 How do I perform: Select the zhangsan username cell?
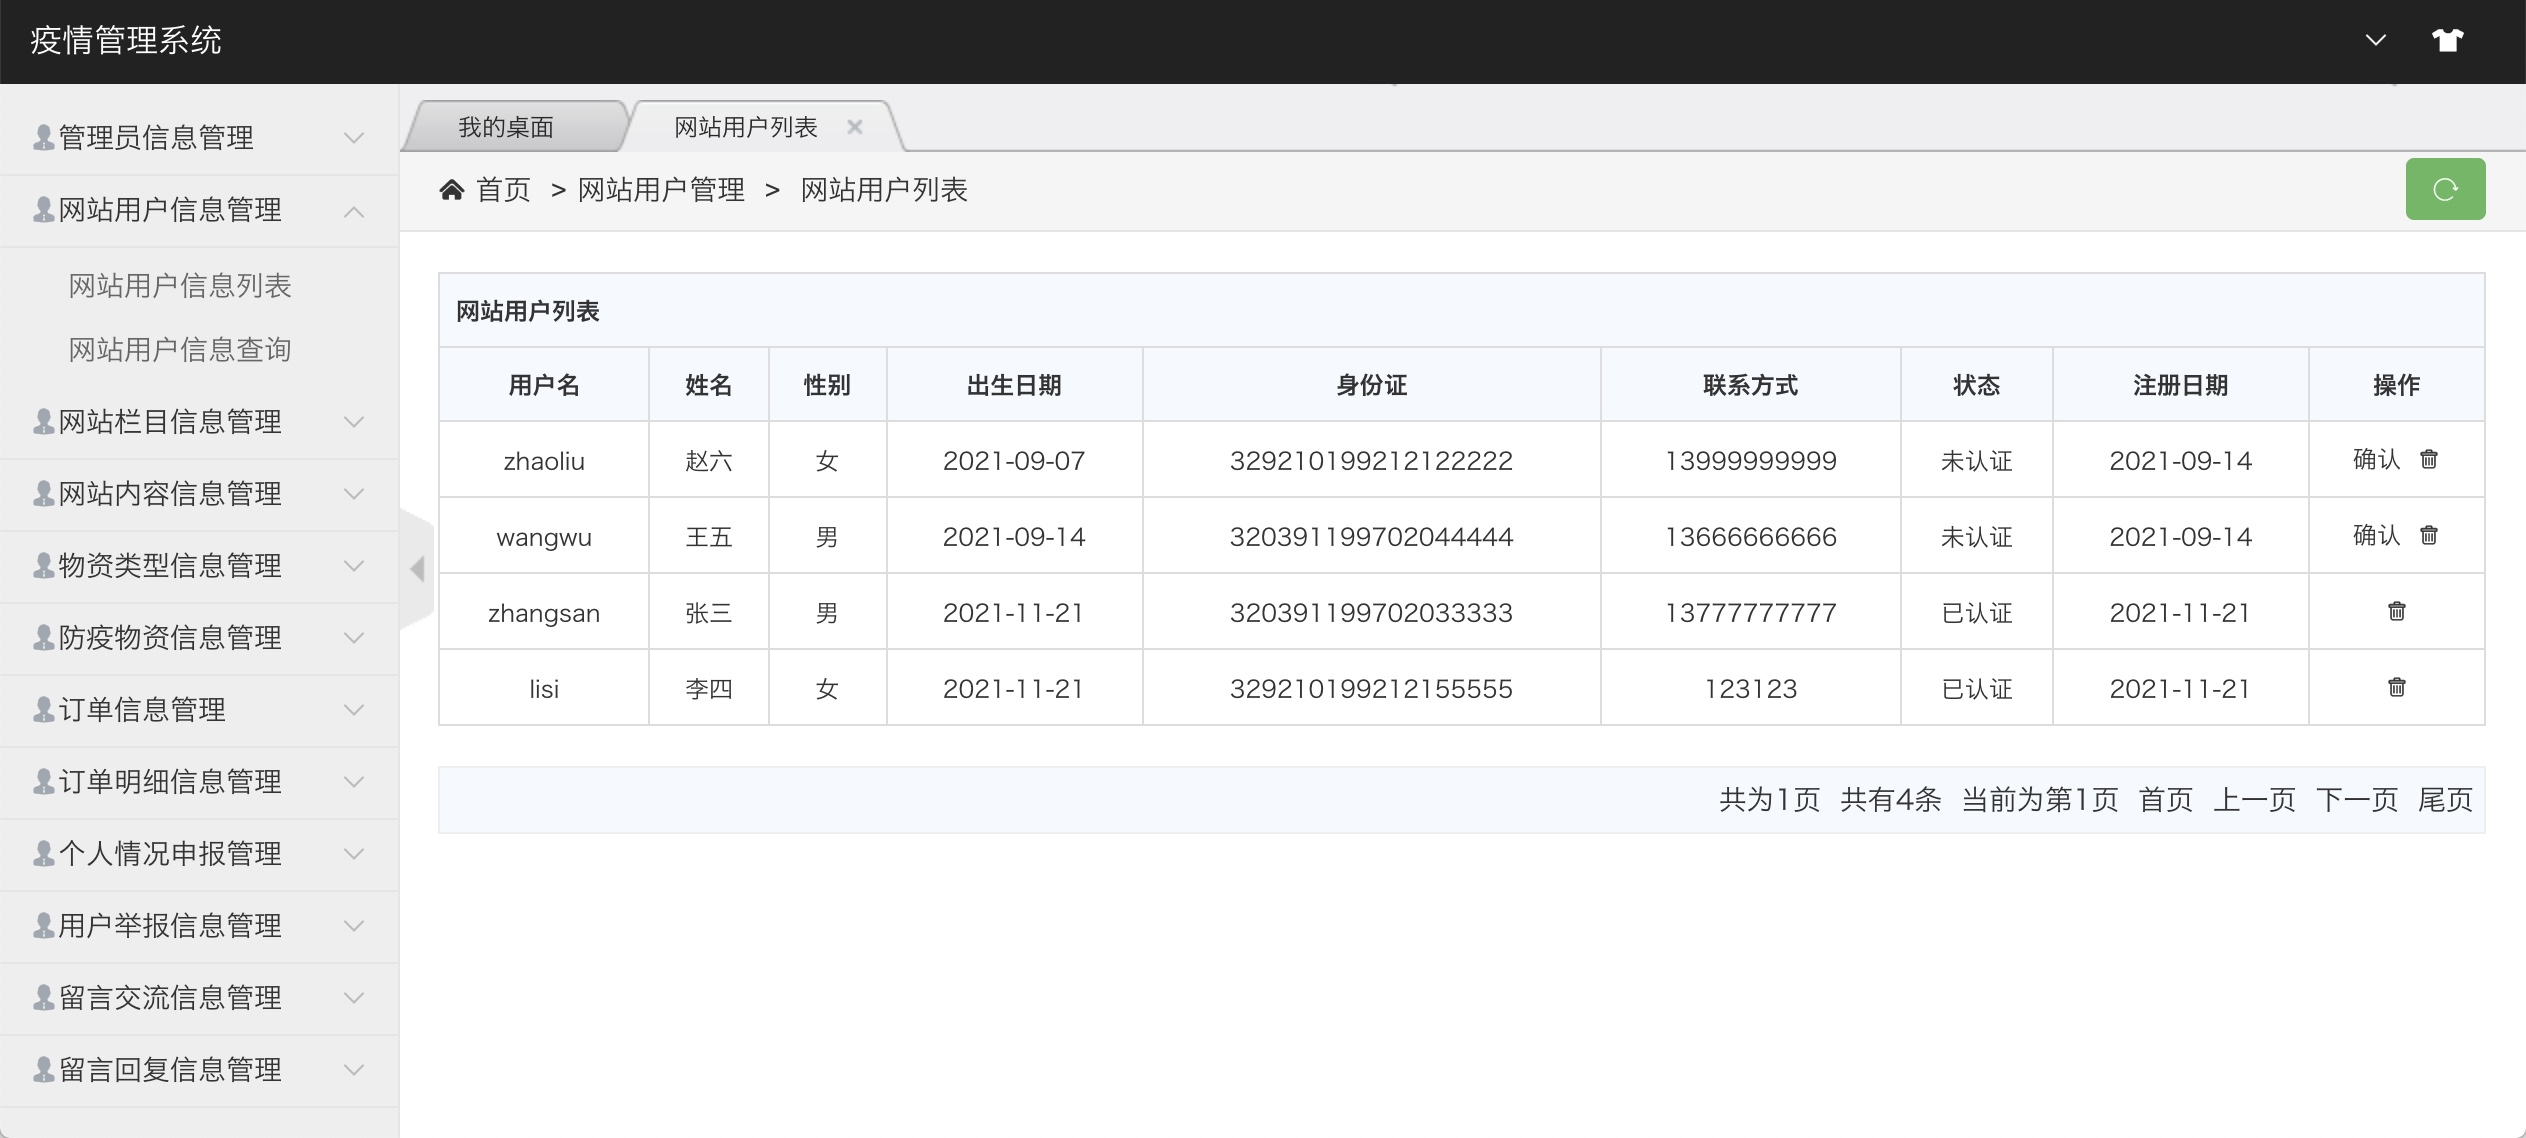[544, 613]
